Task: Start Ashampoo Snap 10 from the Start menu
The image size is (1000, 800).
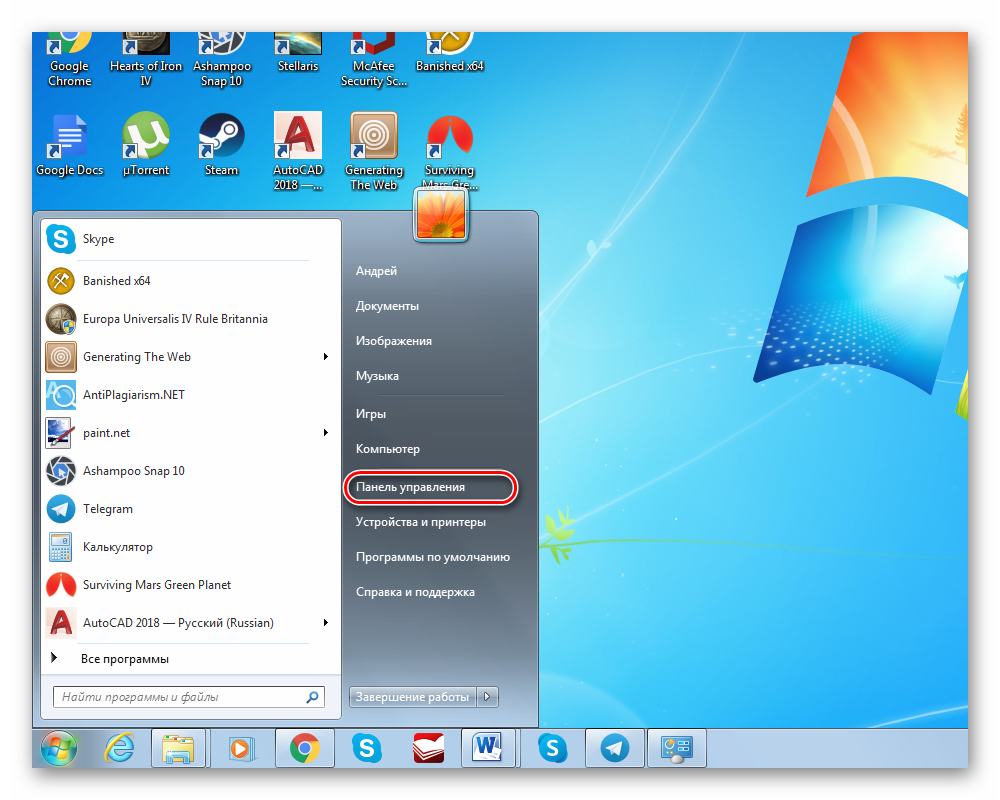Action: 190,471
